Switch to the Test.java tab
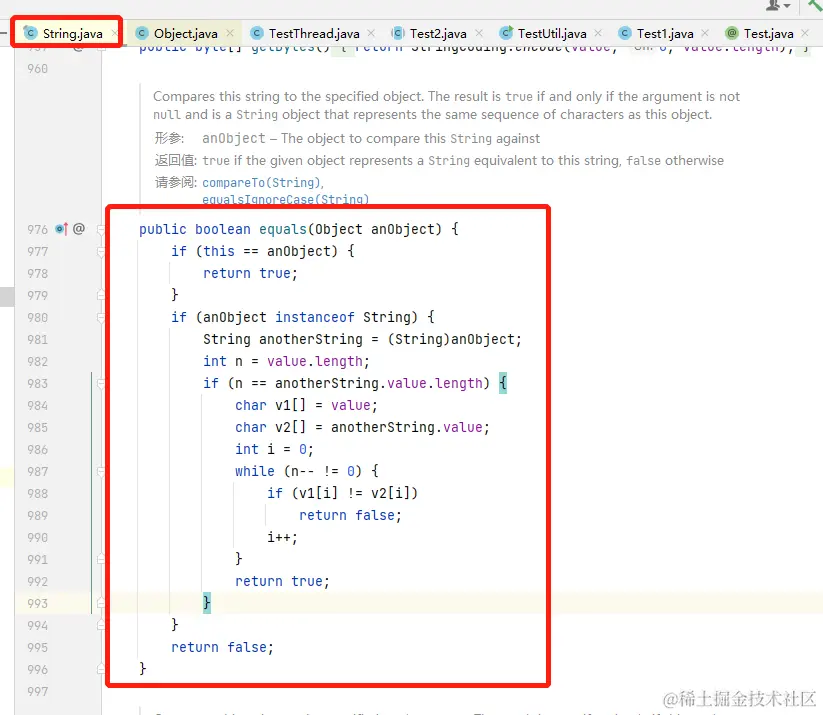This screenshot has width=823, height=715. [768, 34]
